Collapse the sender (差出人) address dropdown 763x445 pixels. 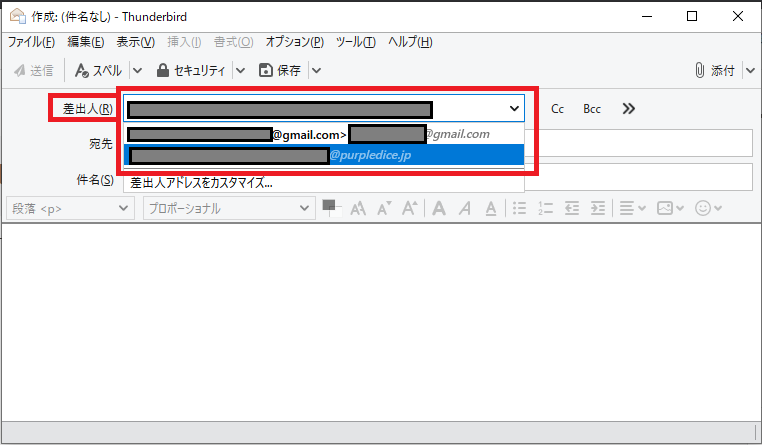click(514, 109)
